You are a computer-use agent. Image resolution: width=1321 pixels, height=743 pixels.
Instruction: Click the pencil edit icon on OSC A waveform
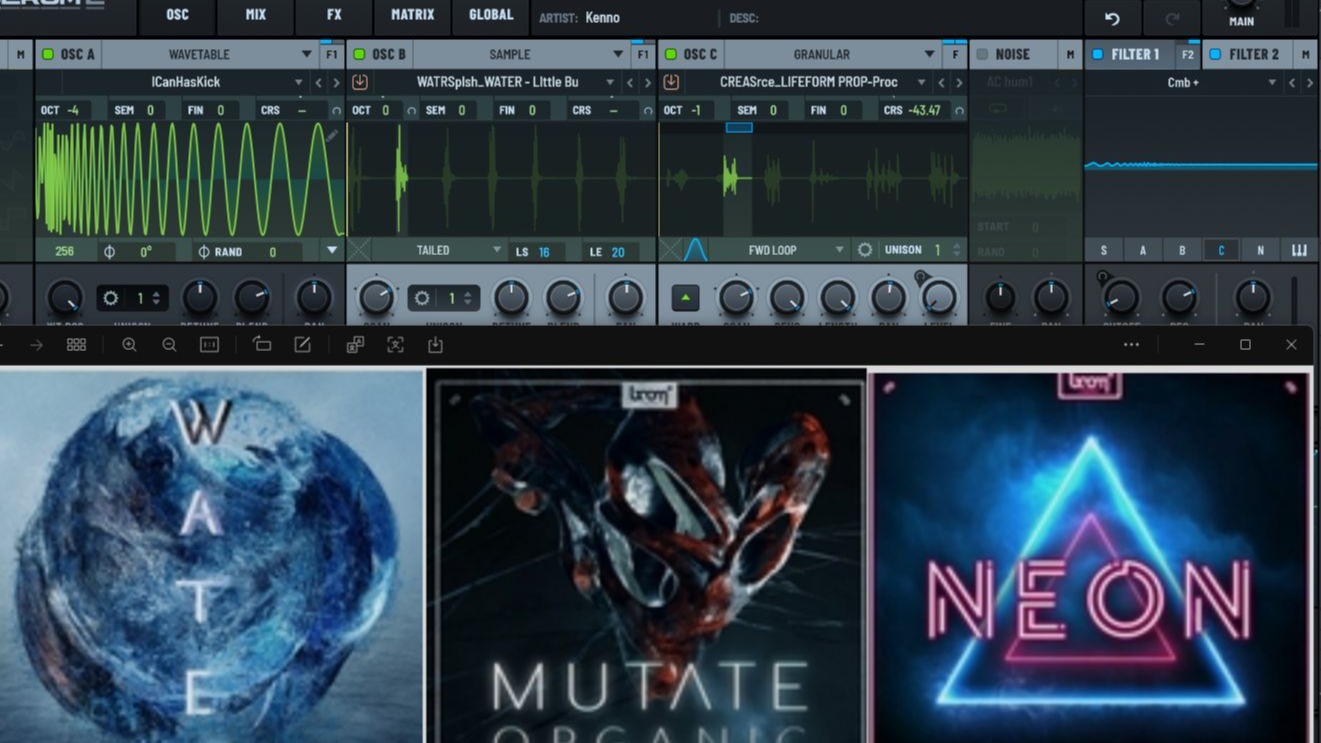pos(332,135)
